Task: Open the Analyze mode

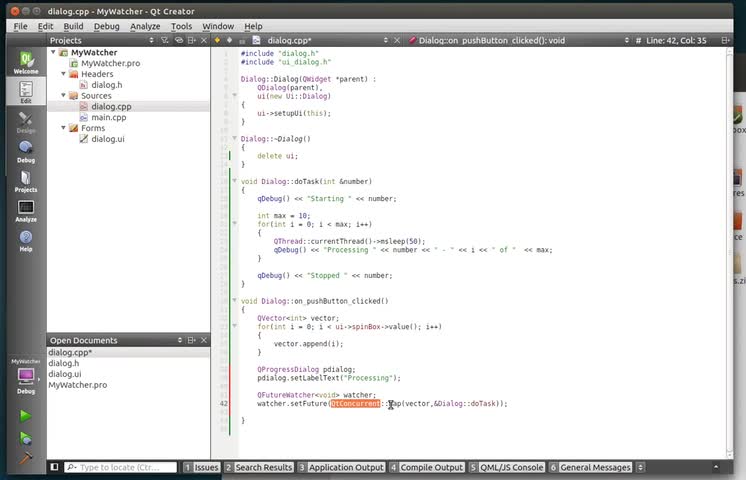Action: 25,211
